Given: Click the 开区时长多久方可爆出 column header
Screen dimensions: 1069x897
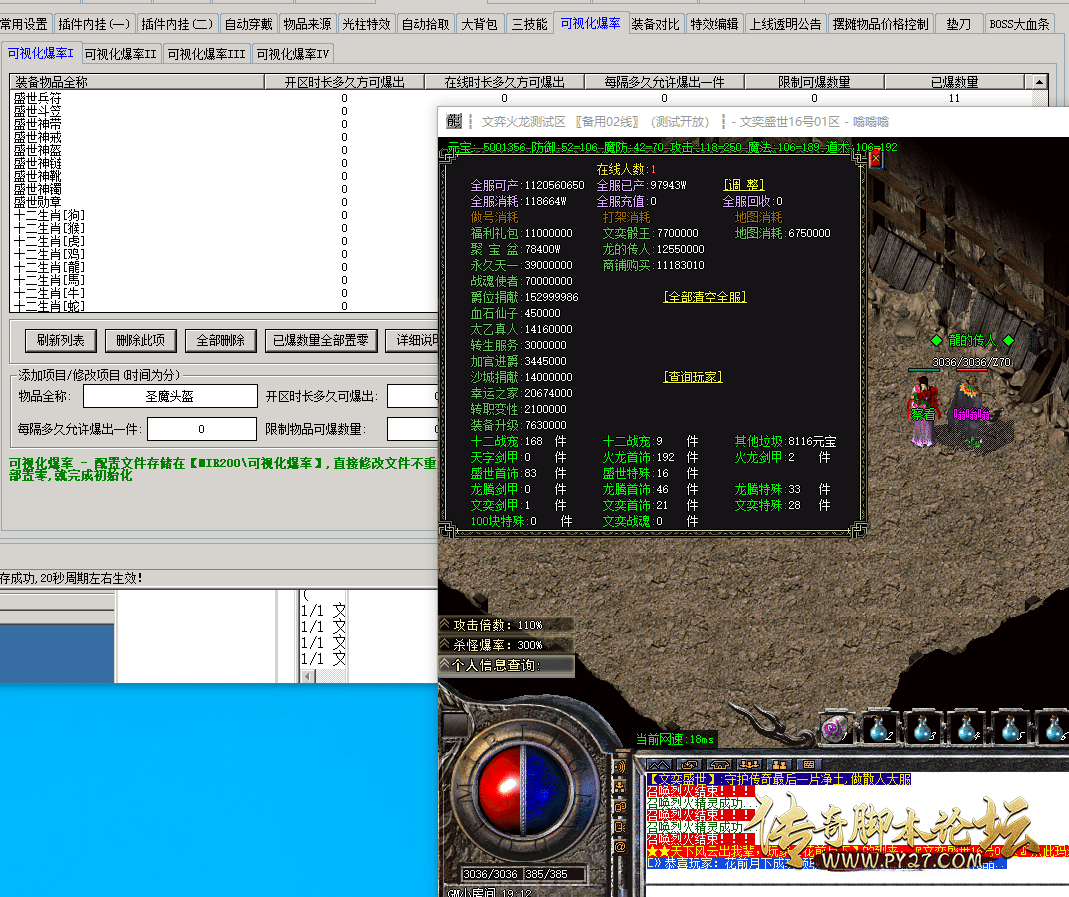Looking at the screenshot, I should [x=344, y=82].
